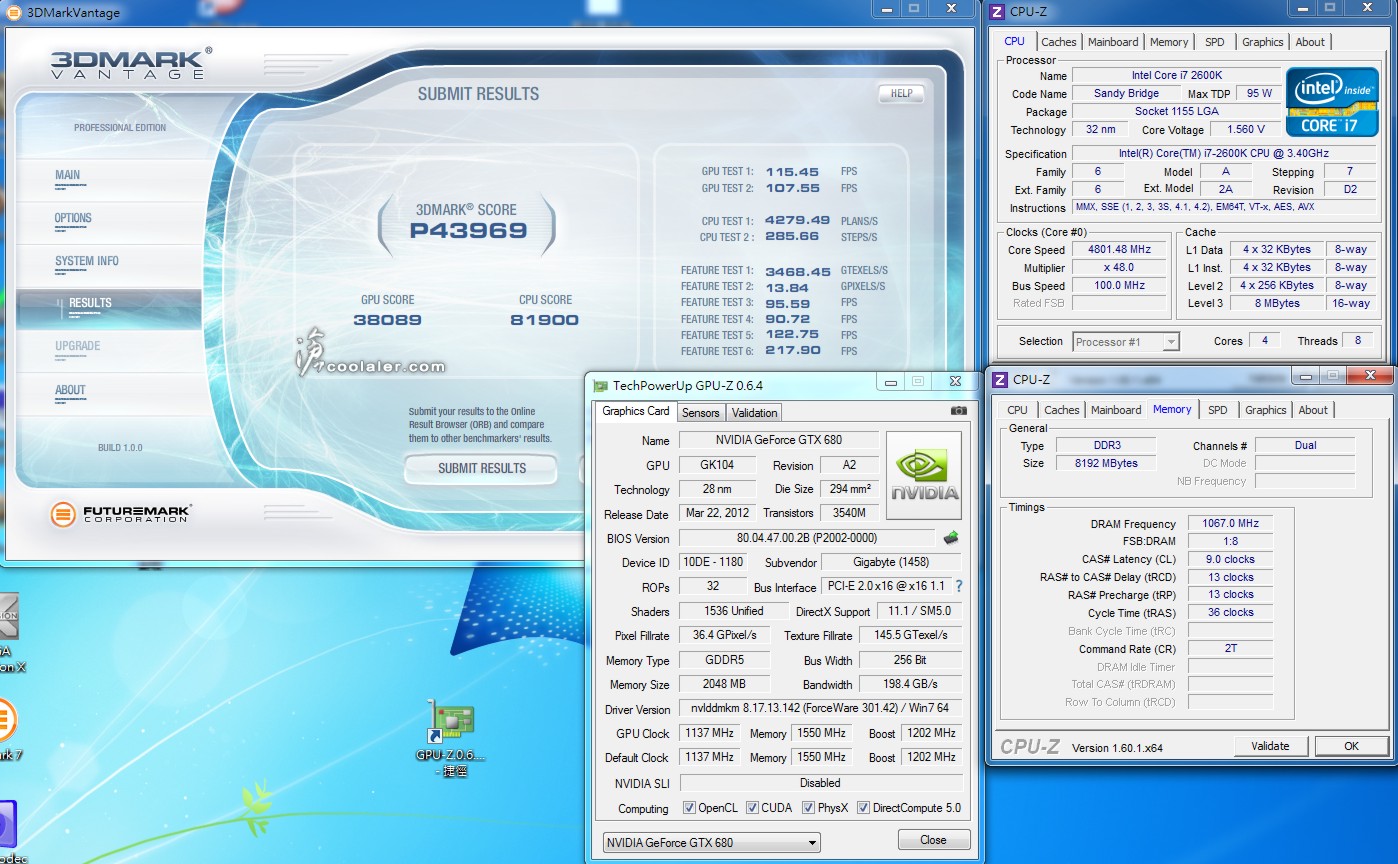This screenshot has width=1398, height=864.
Task: Toggle the PhysX checkbox
Action: pos(808,808)
